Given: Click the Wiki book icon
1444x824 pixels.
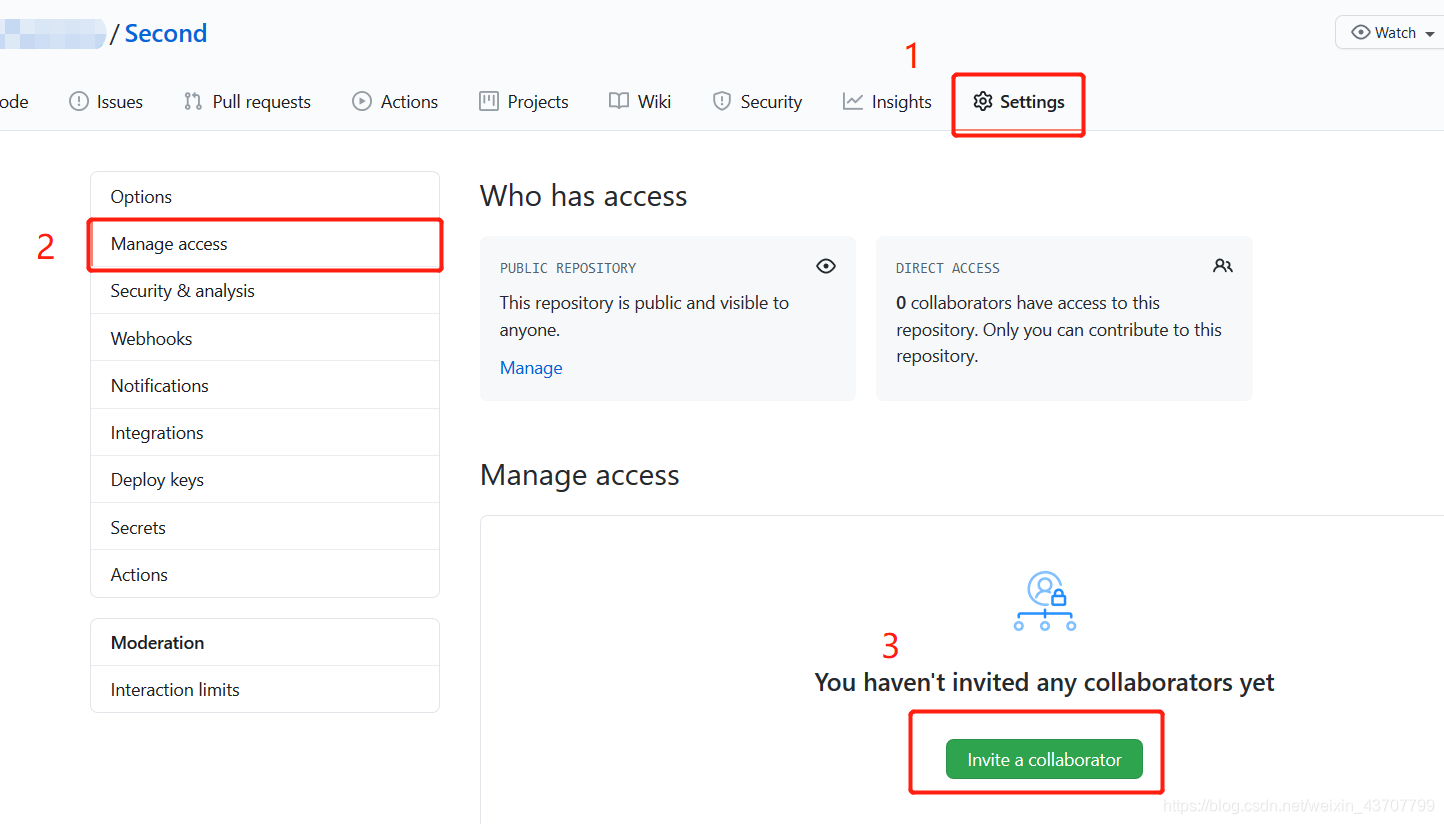Looking at the screenshot, I should click(x=619, y=101).
